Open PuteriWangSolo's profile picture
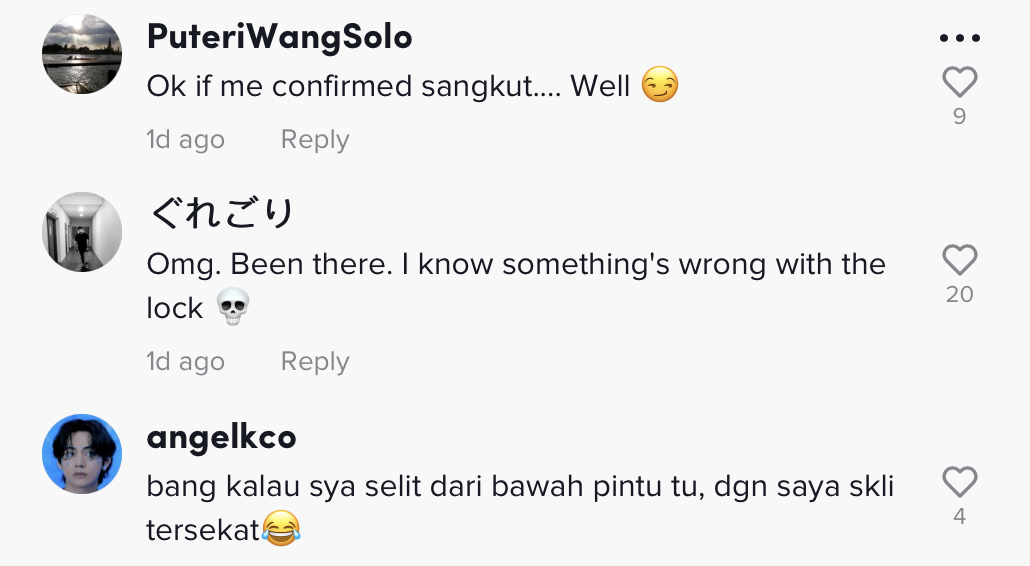The image size is (1030, 566). click(x=82, y=54)
